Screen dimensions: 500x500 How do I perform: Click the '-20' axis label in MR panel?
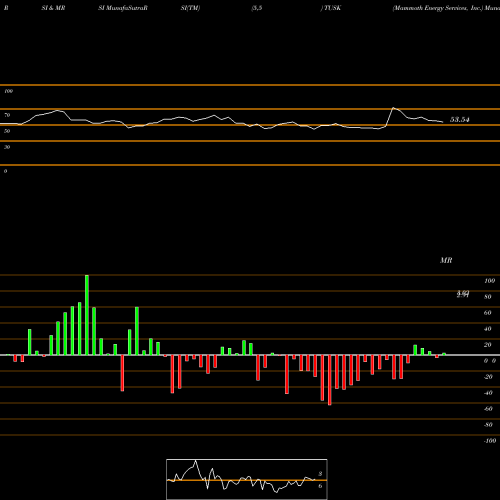tap(488, 377)
